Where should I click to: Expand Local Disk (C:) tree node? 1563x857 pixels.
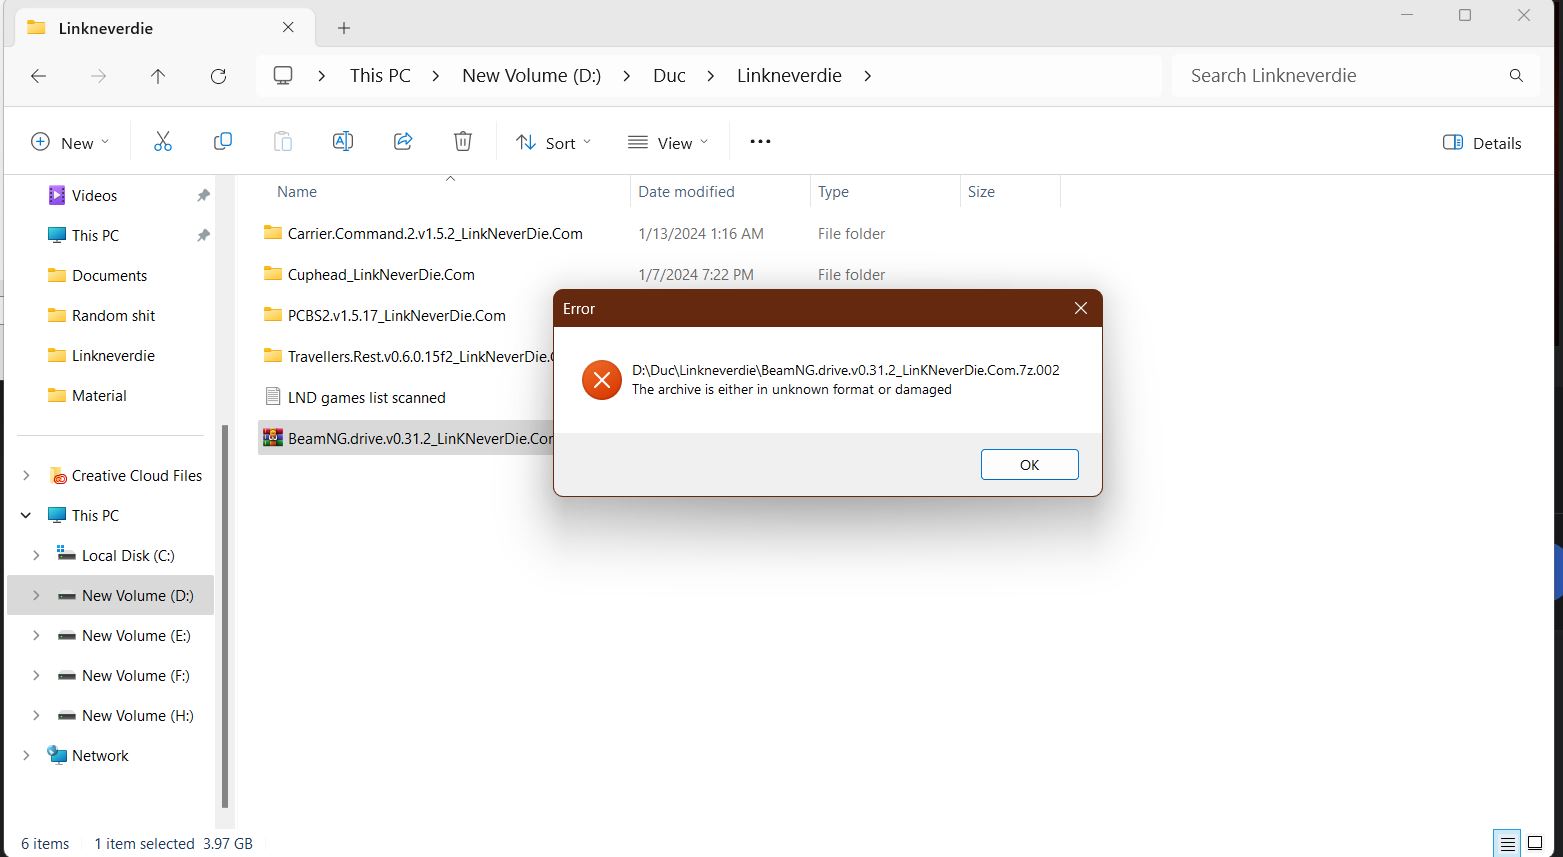(x=36, y=555)
